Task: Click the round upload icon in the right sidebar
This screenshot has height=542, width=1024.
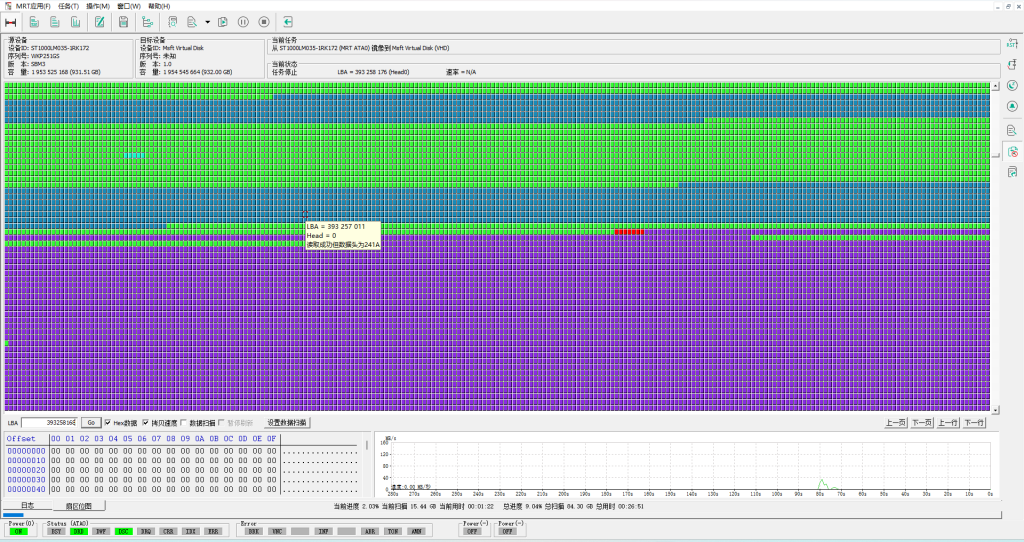Action: (x=1012, y=106)
